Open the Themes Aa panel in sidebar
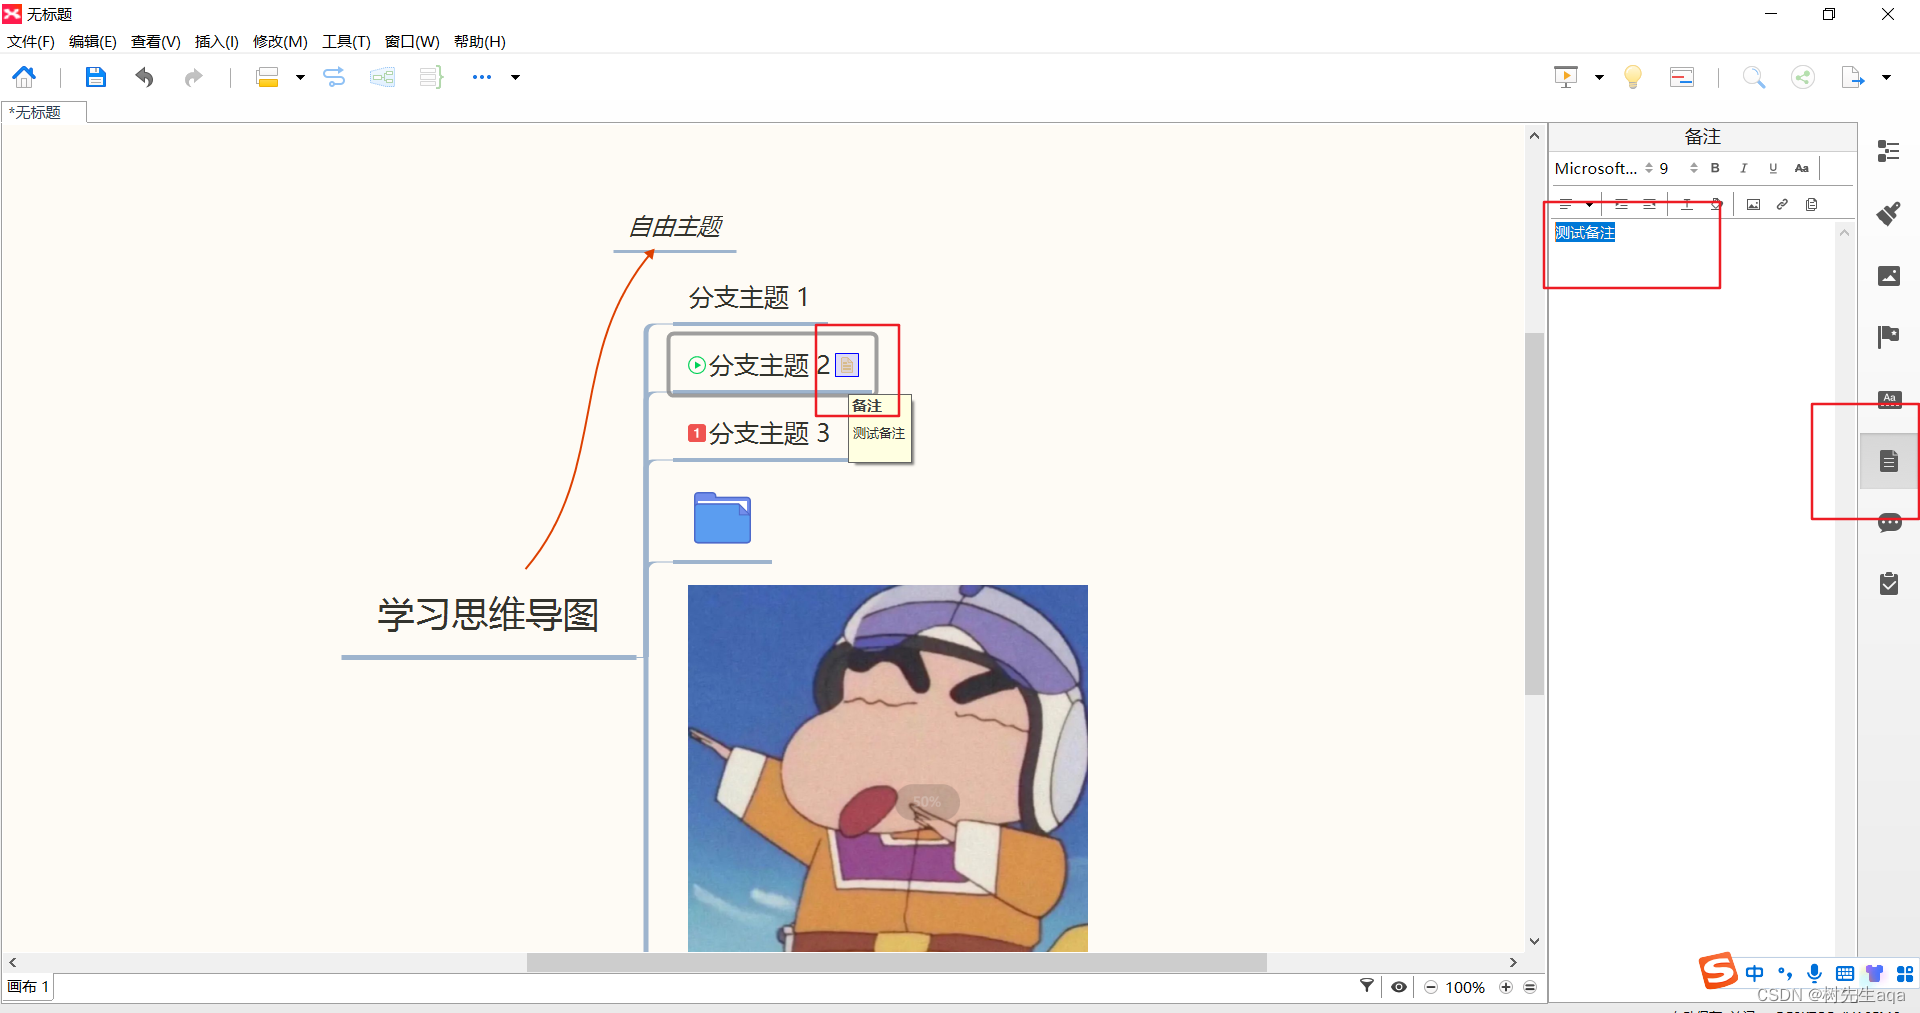The height and width of the screenshot is (1013, 1920). pyautogui.click(x=1888, y=399)
